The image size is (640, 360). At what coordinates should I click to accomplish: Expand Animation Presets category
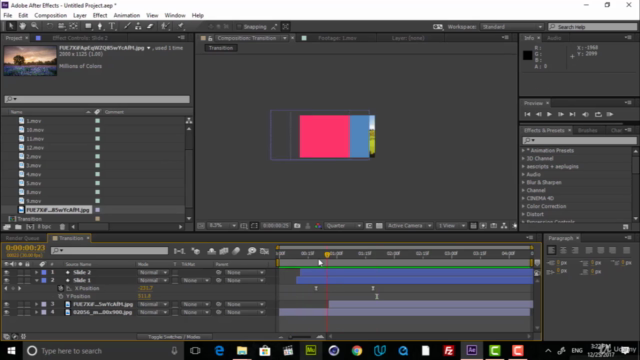(523, 151)
